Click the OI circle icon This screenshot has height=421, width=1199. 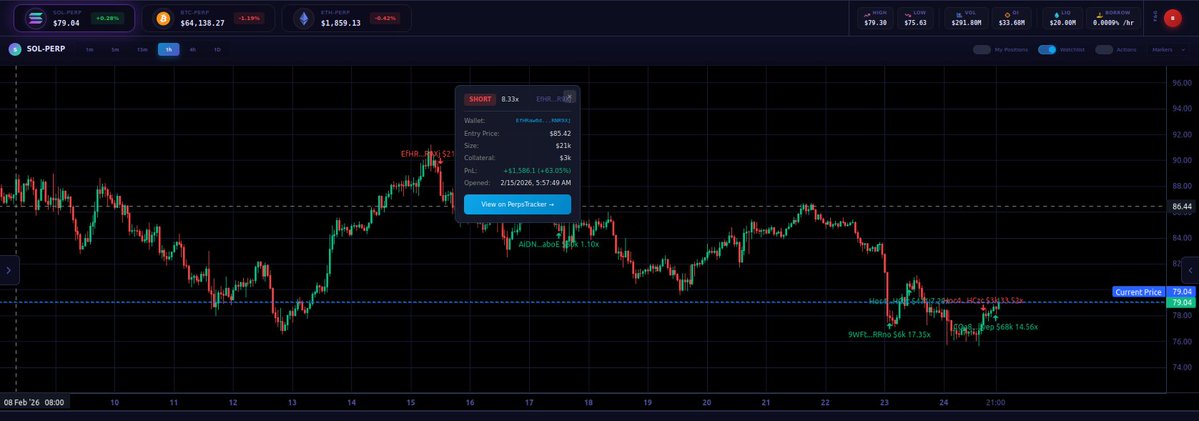click(1007, 14)
